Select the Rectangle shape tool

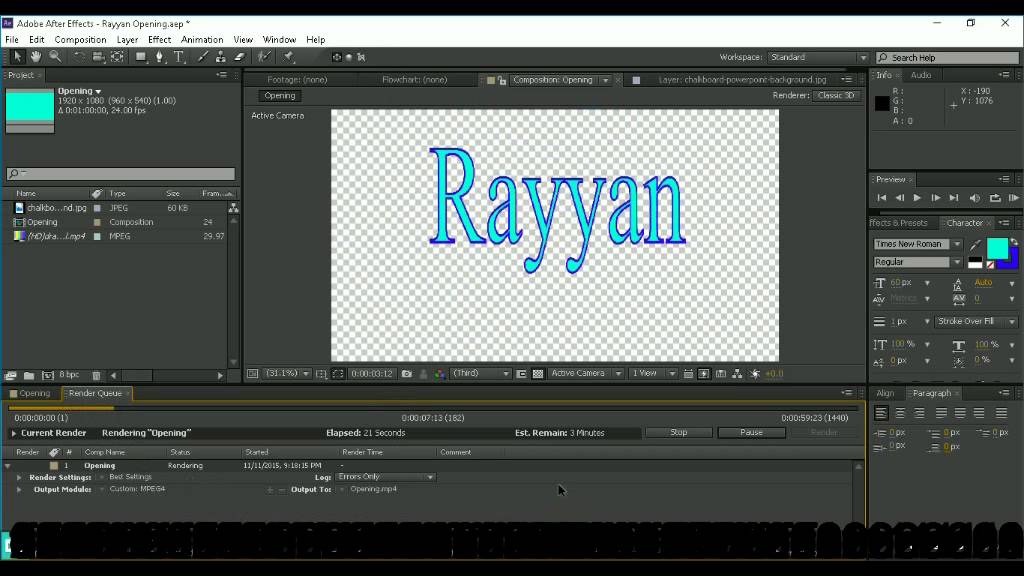(140, 57)
